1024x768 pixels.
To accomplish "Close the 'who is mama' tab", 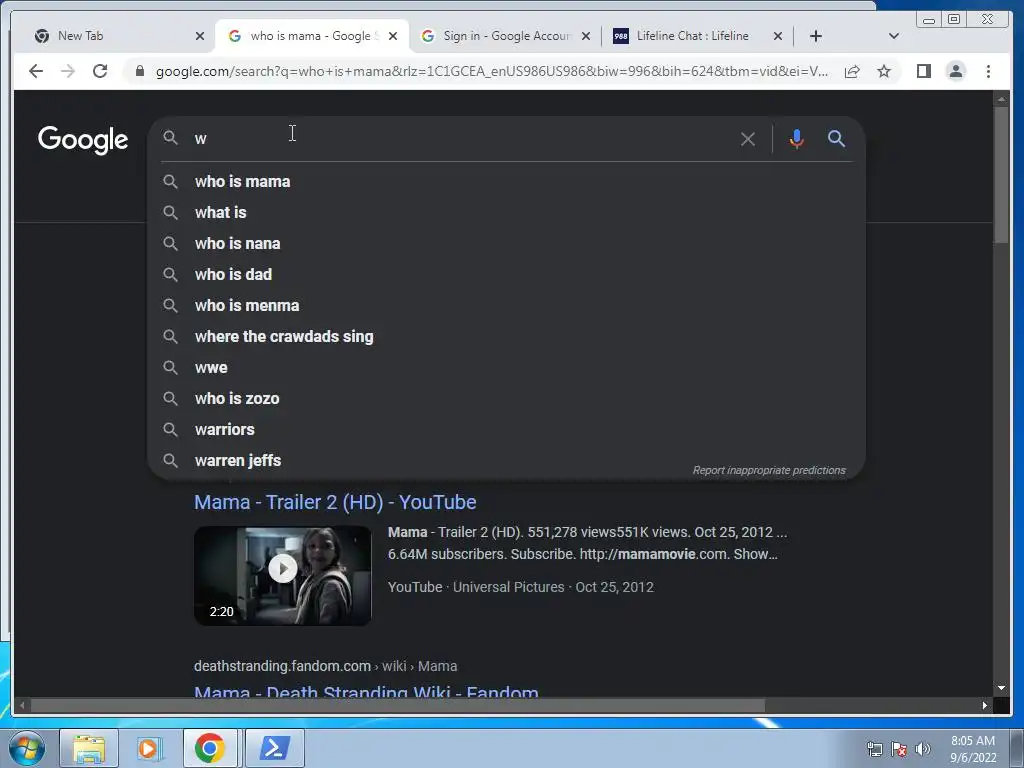I will (392, 36).
